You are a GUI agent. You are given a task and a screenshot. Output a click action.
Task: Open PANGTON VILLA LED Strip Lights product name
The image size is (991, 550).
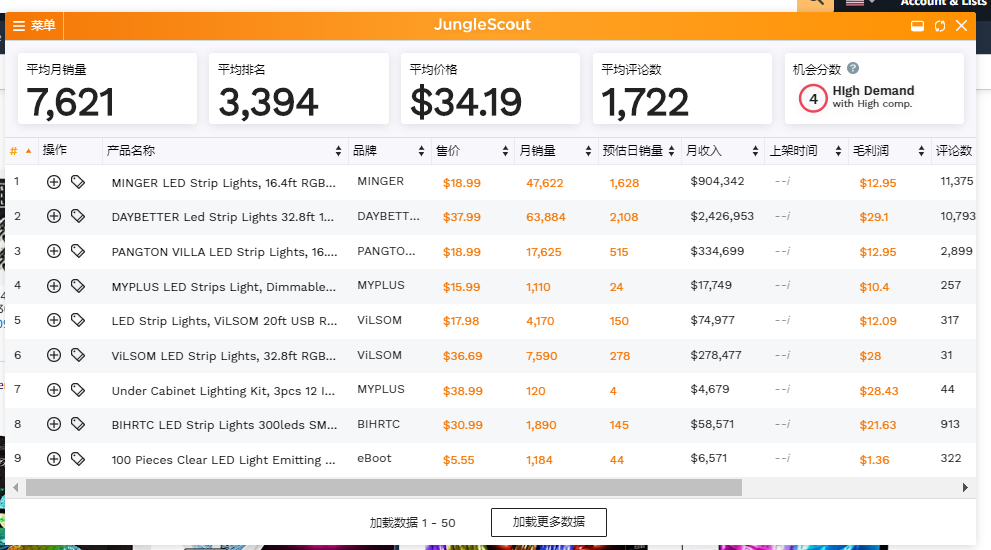point(224,252)
